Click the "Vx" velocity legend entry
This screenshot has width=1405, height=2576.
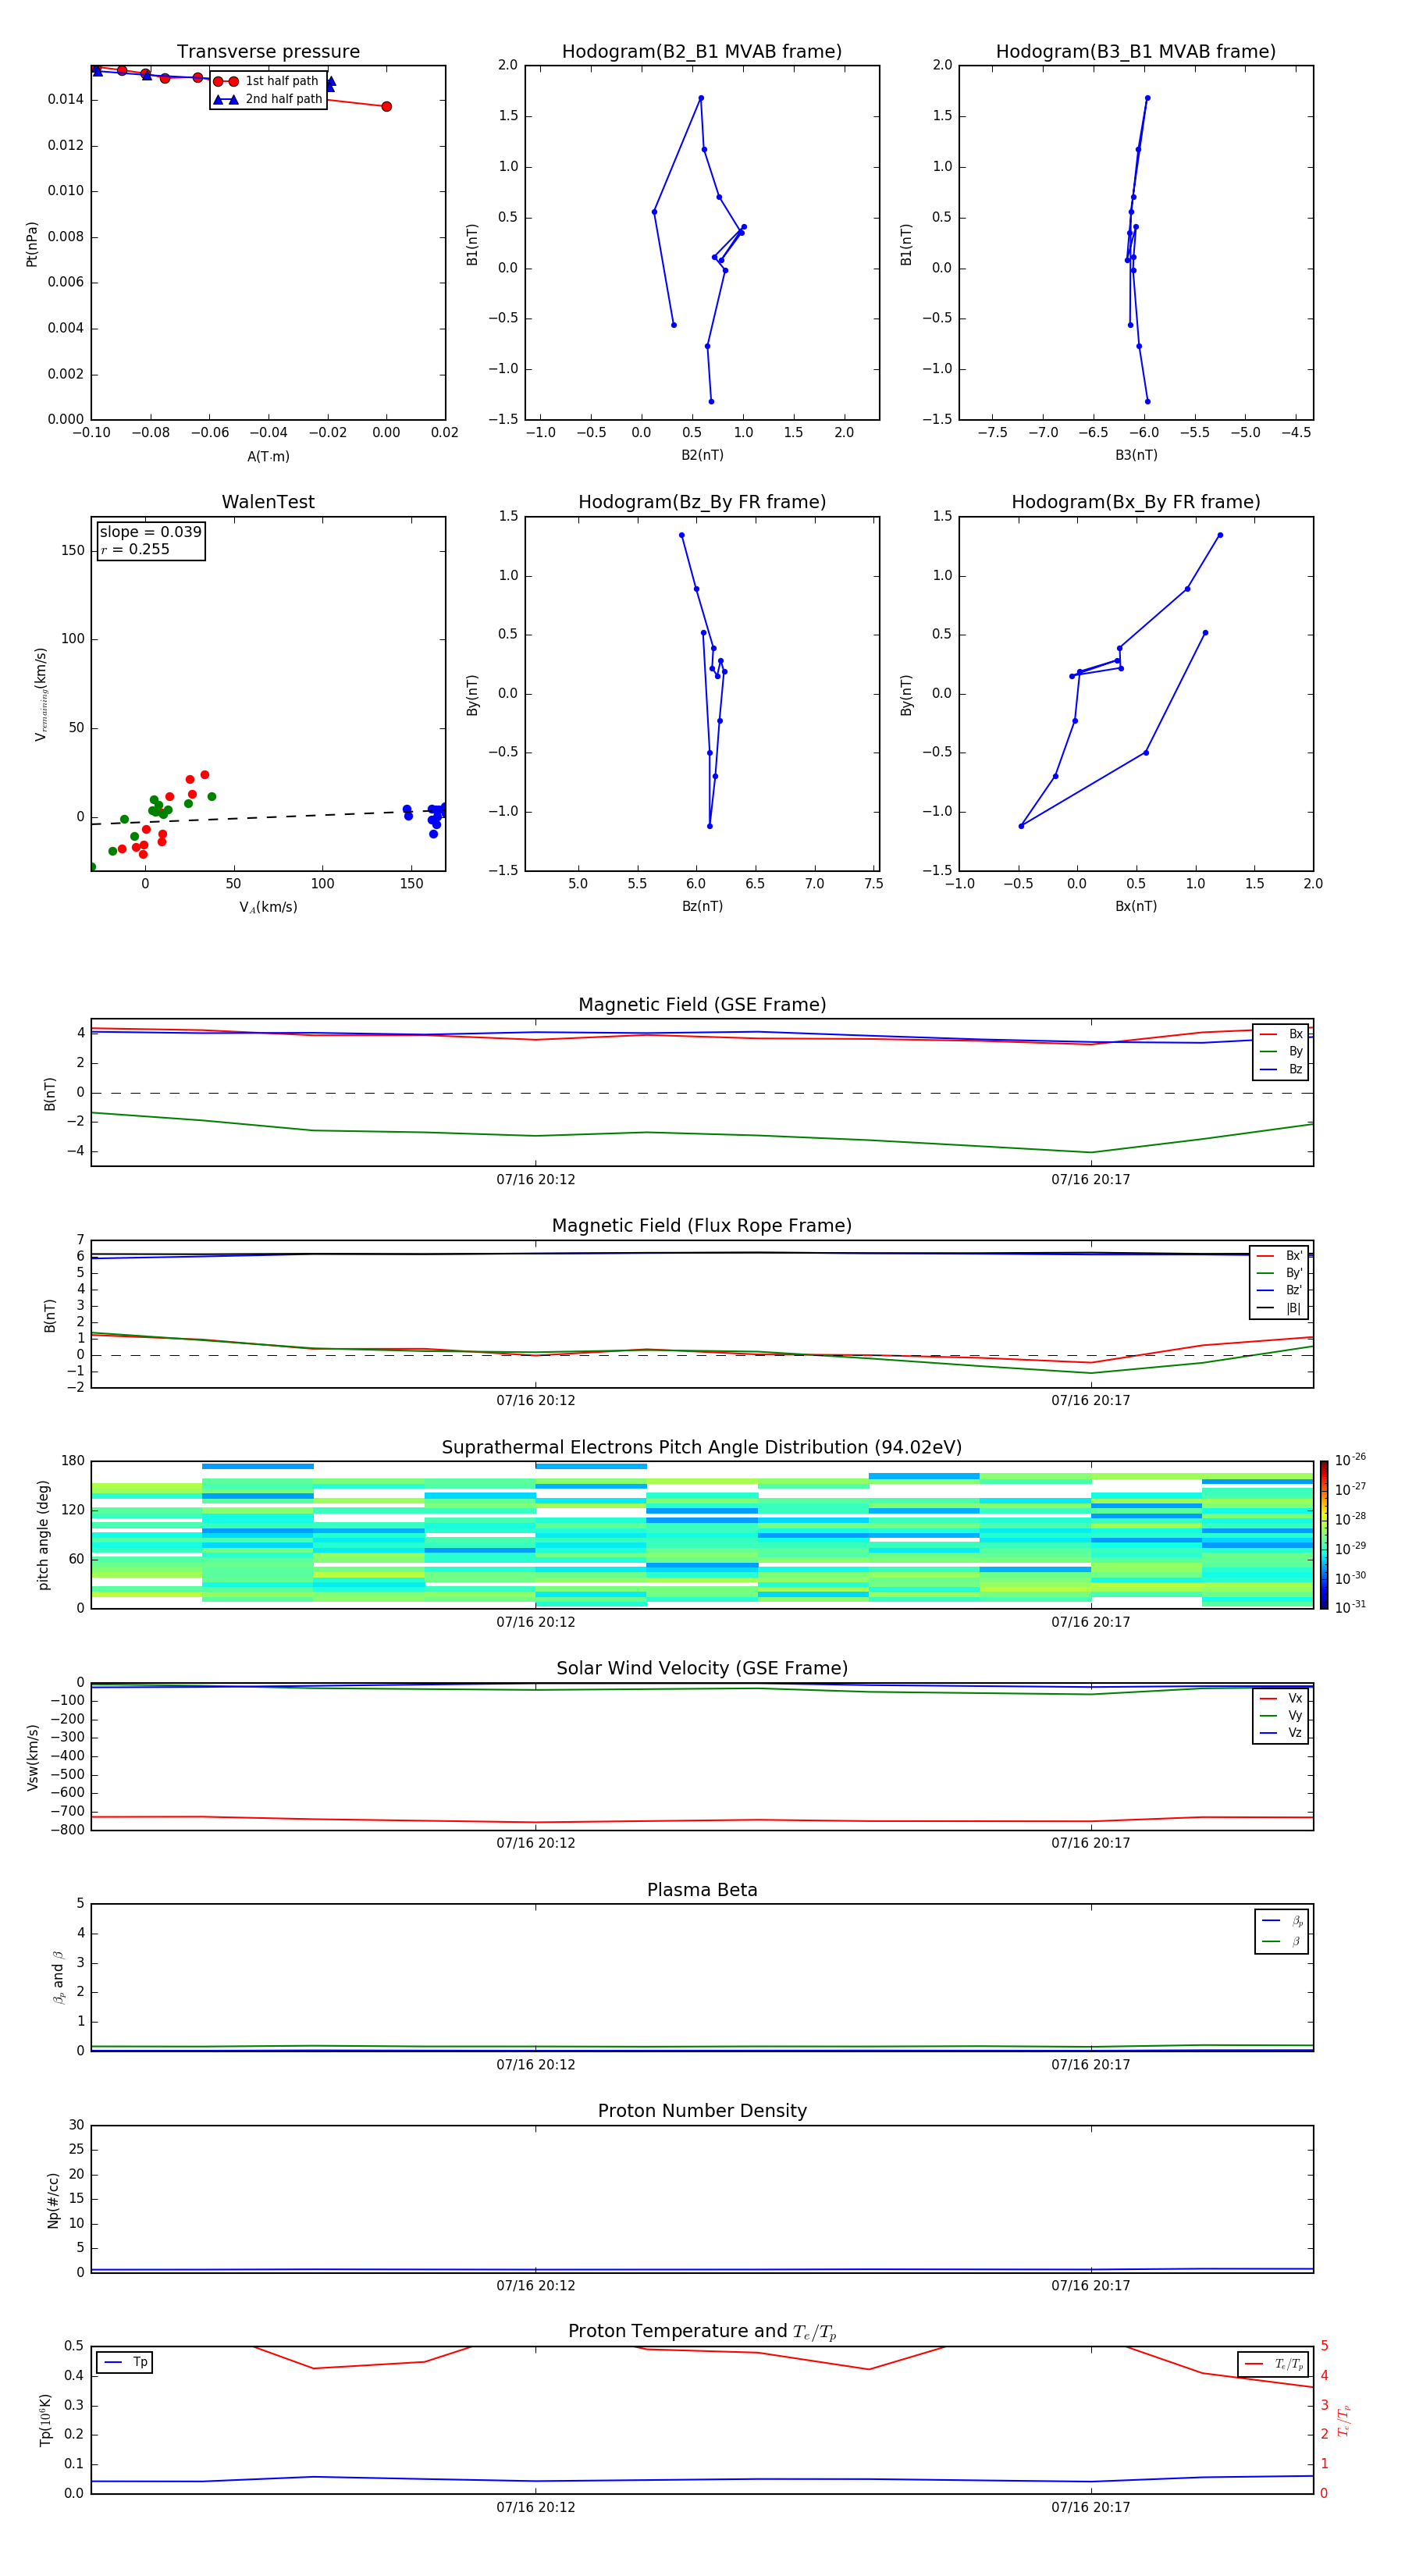tap(1281, 1698)
